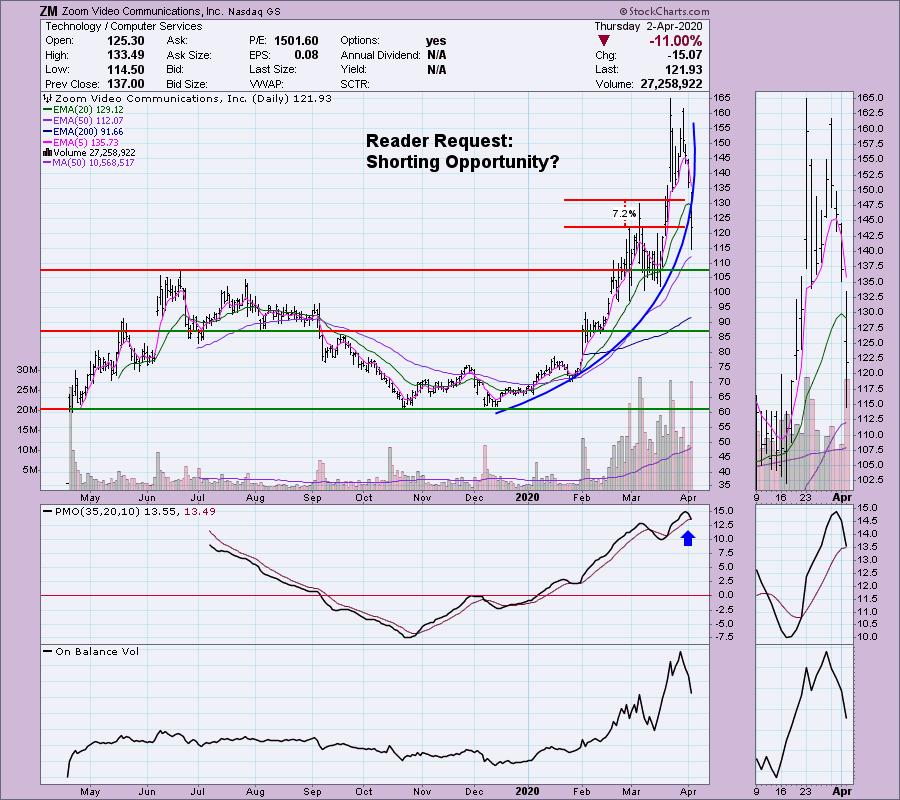
Task: Click the EPS value 0.08
Action: 306,55
